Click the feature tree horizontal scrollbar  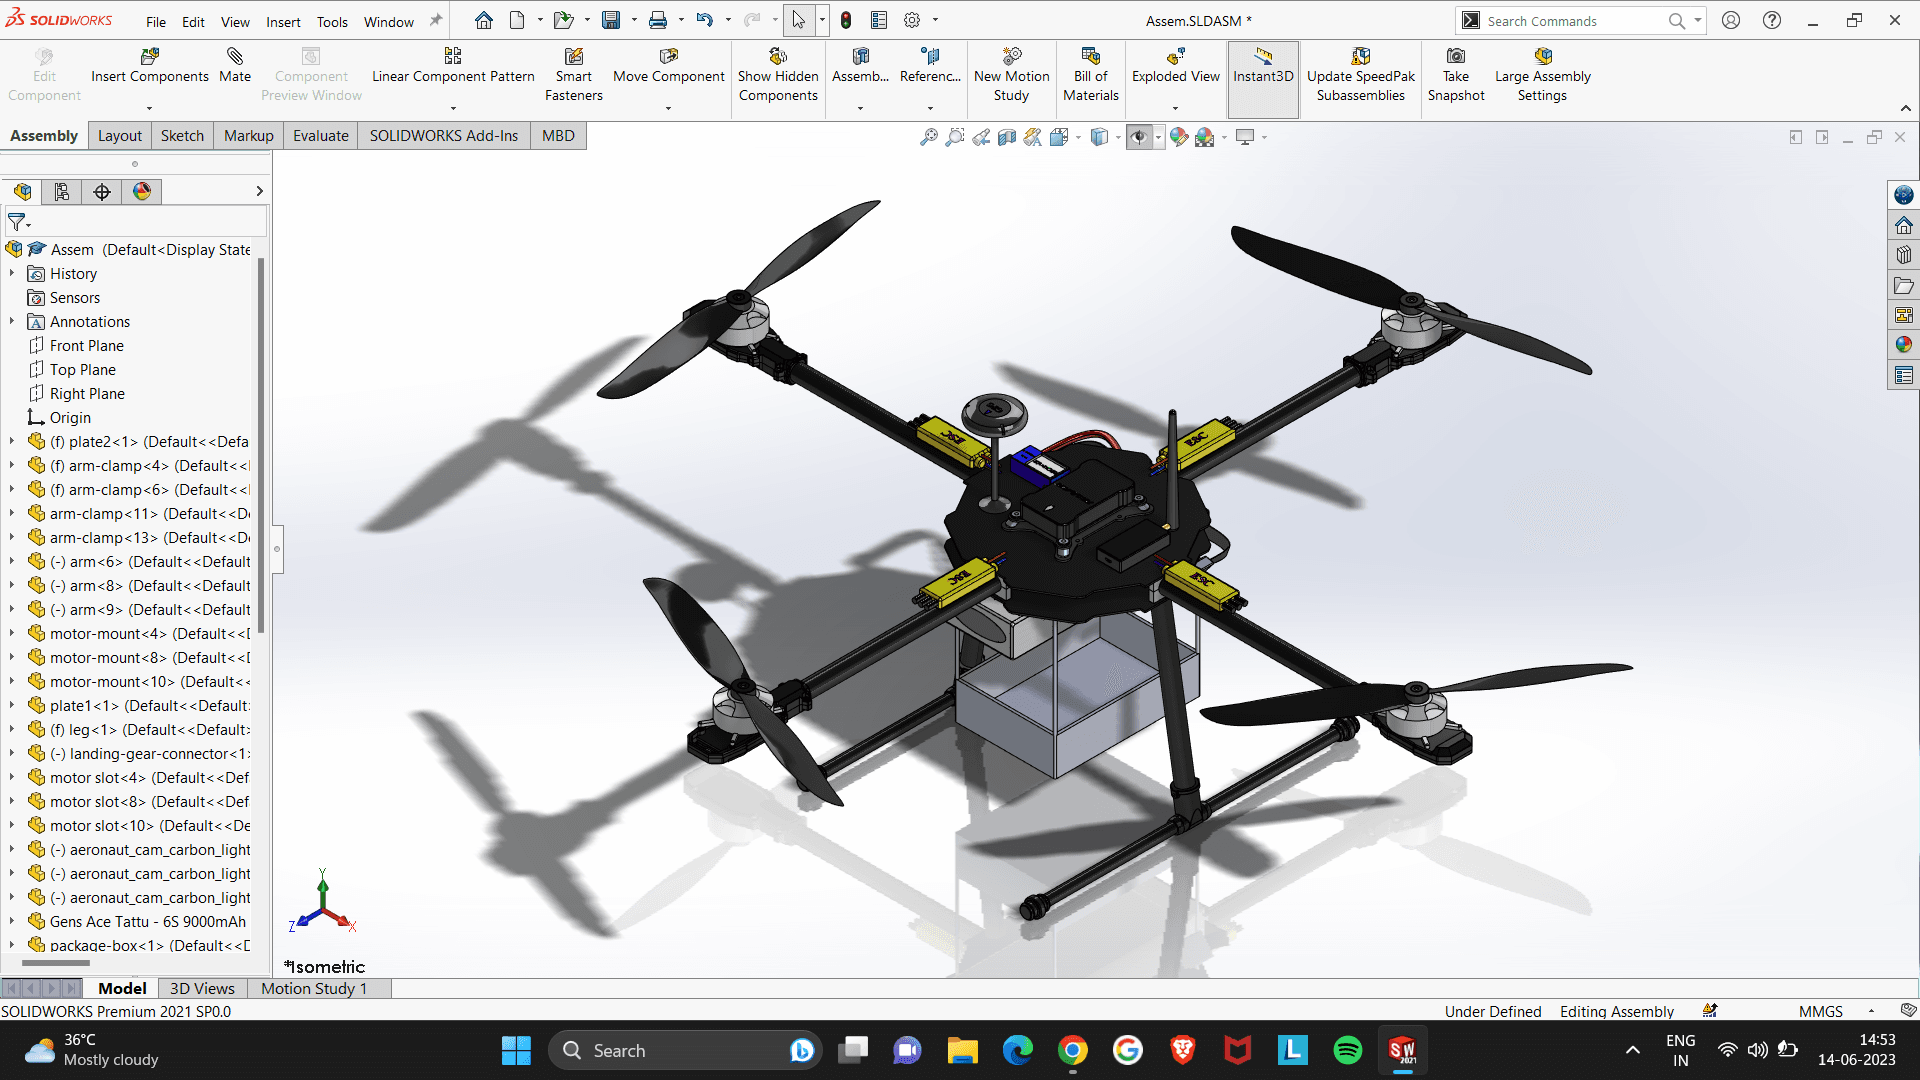coord(56,963)
